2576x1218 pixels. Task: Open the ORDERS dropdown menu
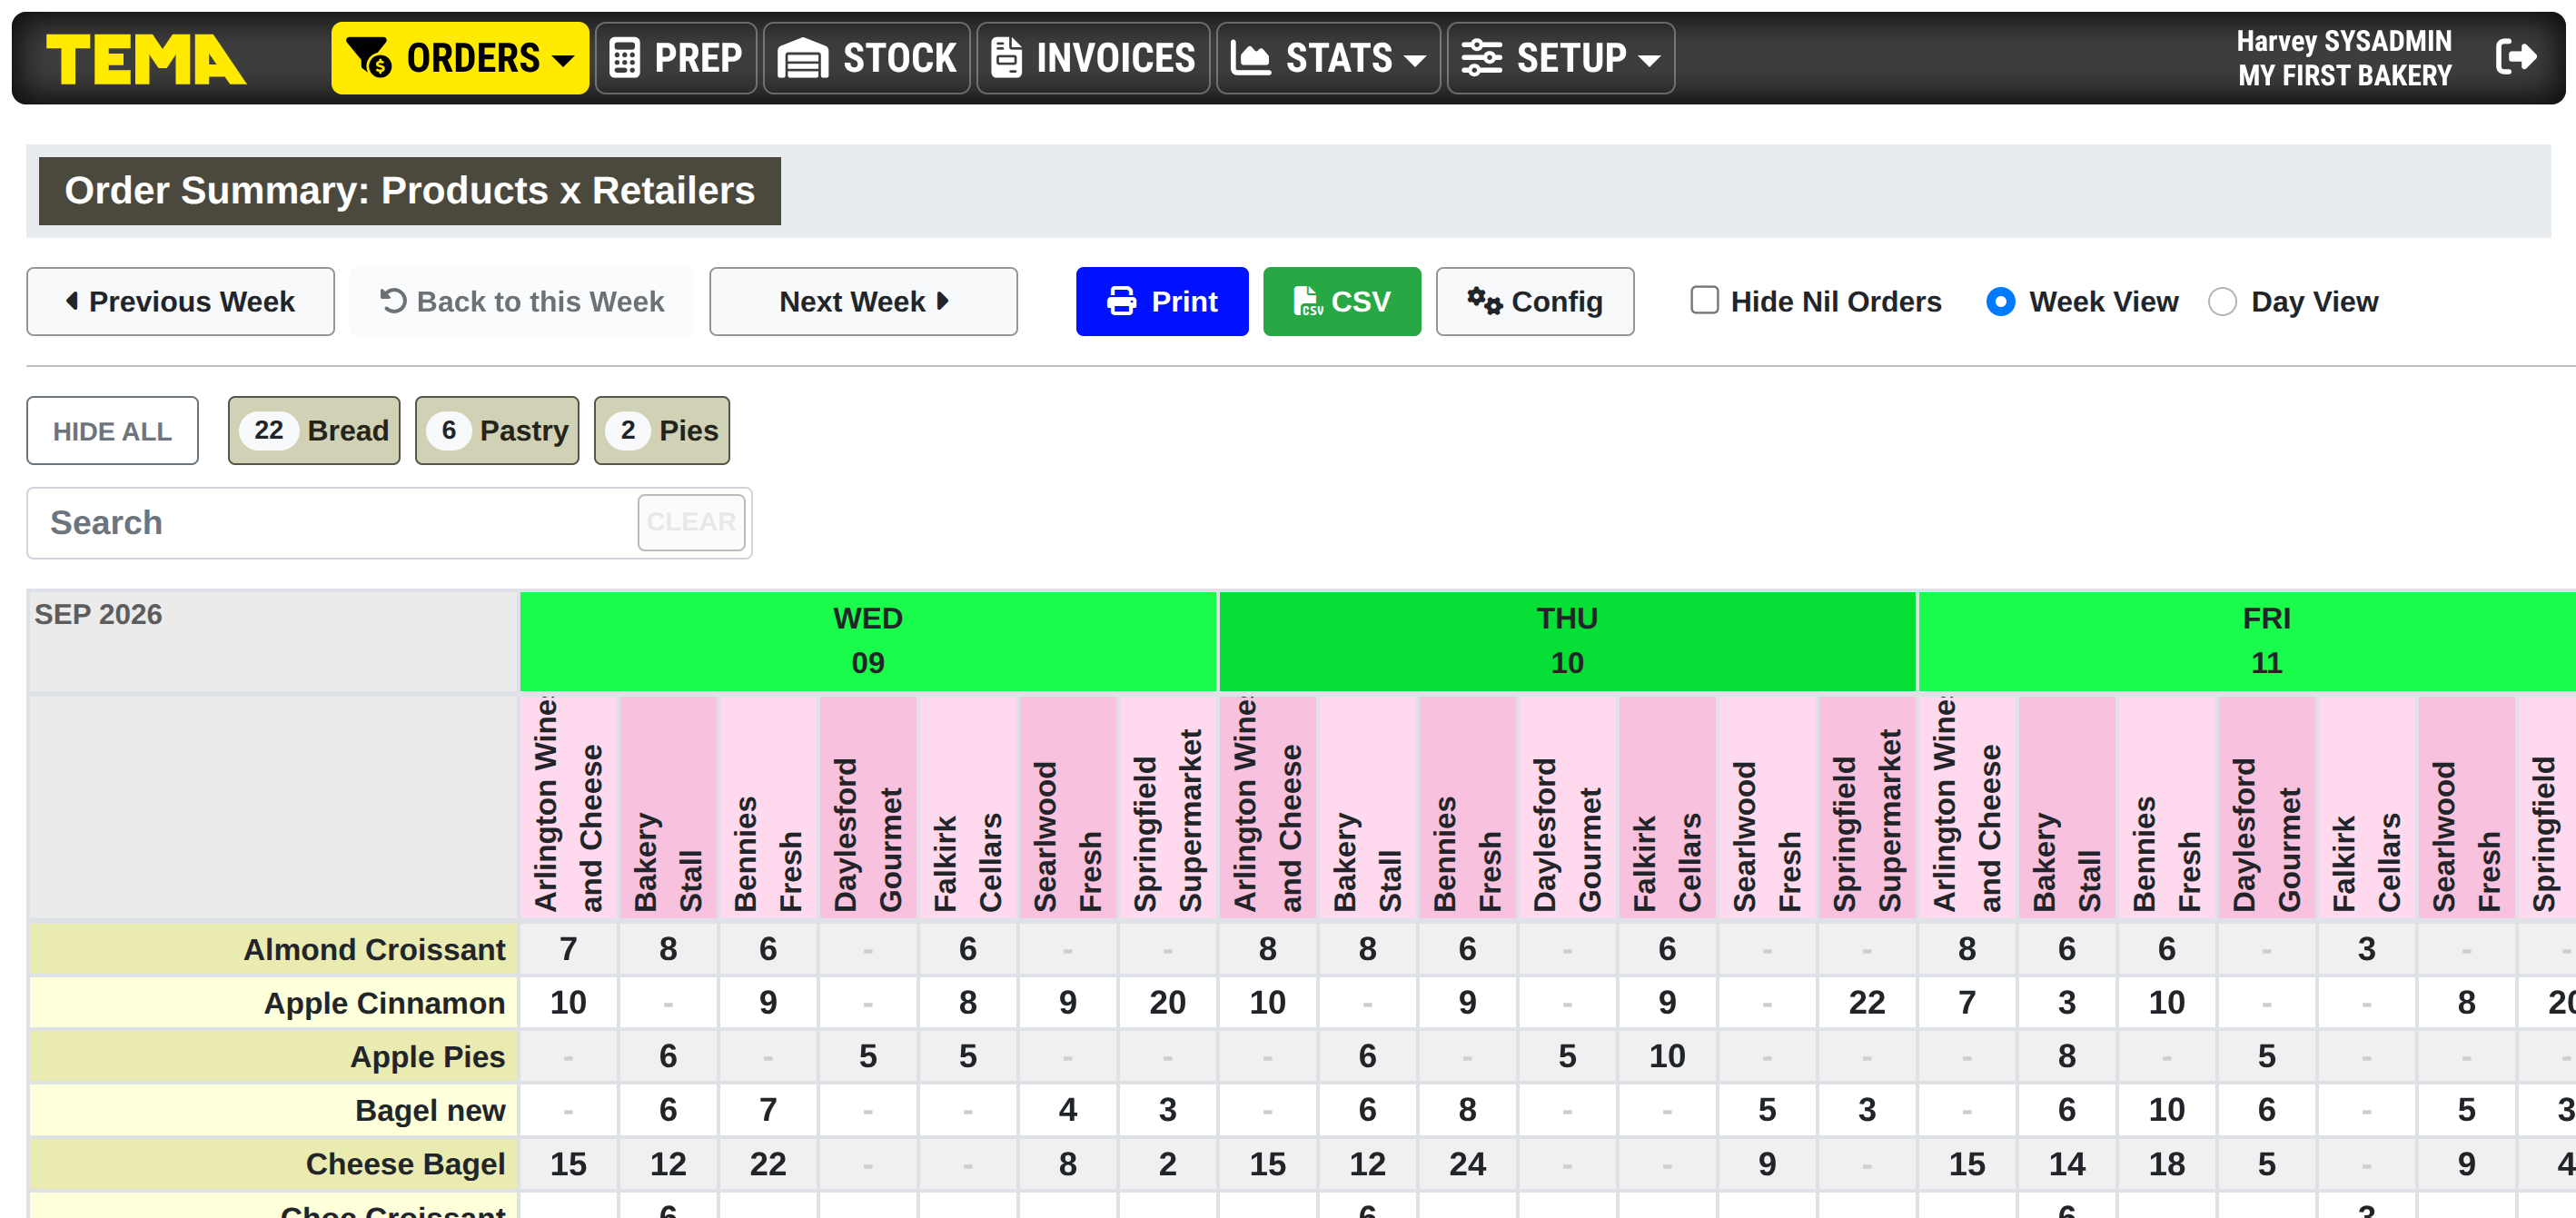460,58
